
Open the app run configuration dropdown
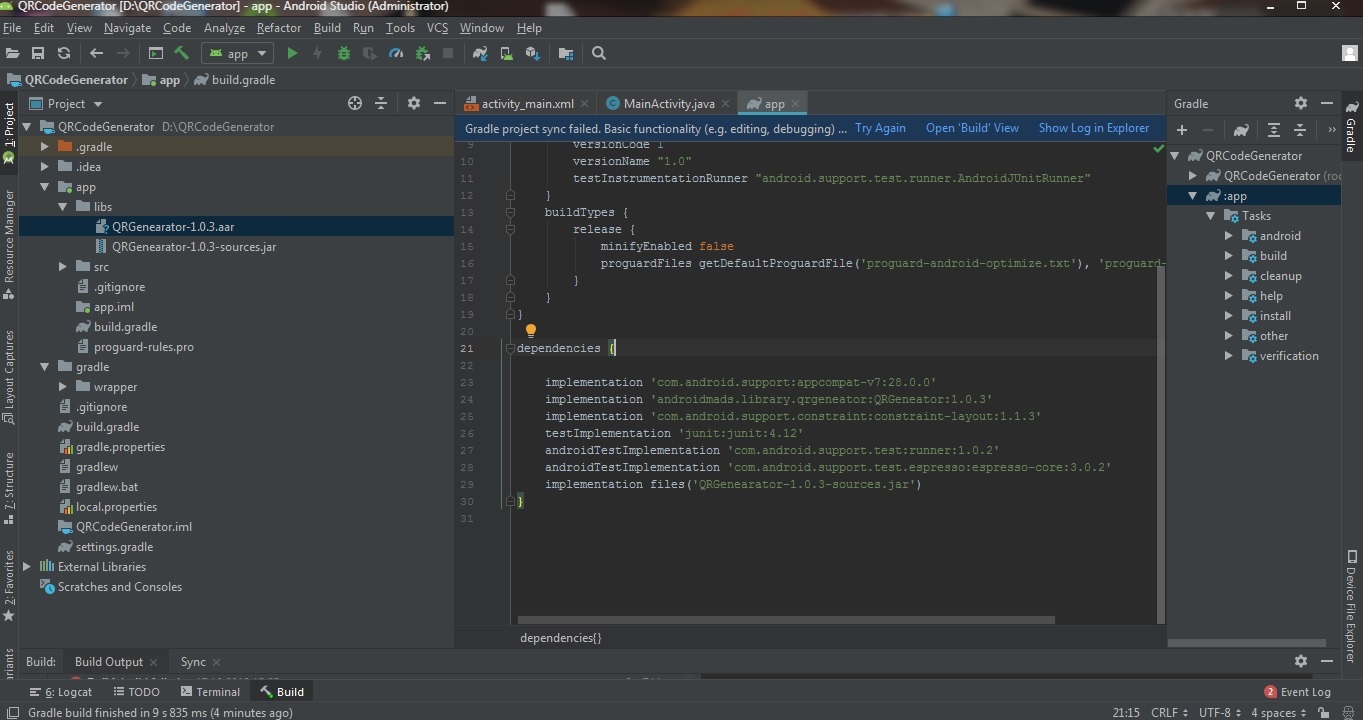[237, 53]
